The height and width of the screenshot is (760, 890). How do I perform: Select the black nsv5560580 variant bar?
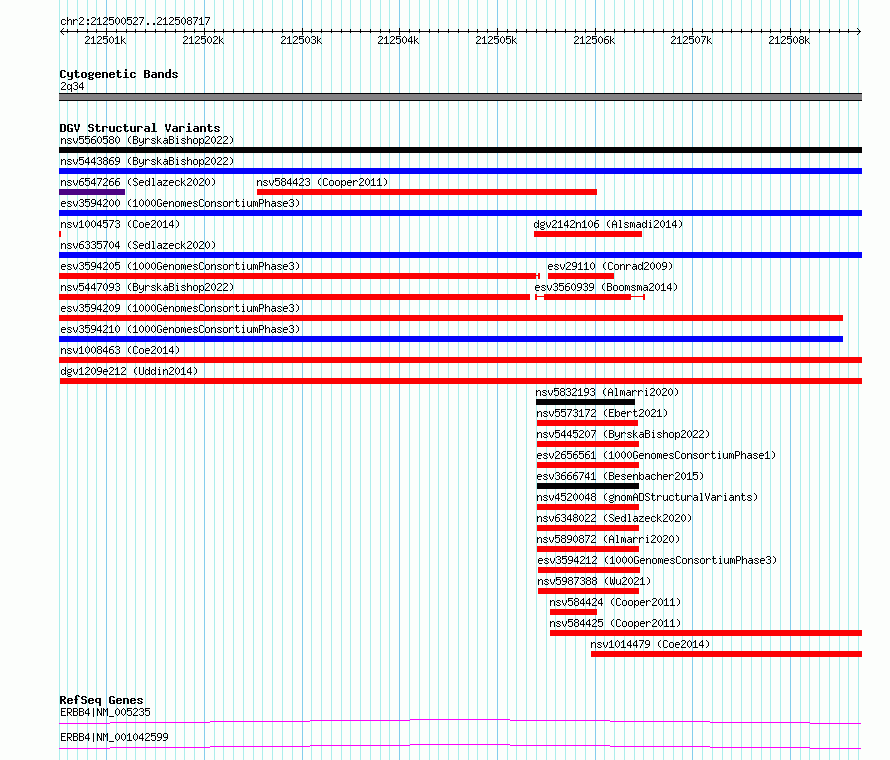tap(460, 150)
